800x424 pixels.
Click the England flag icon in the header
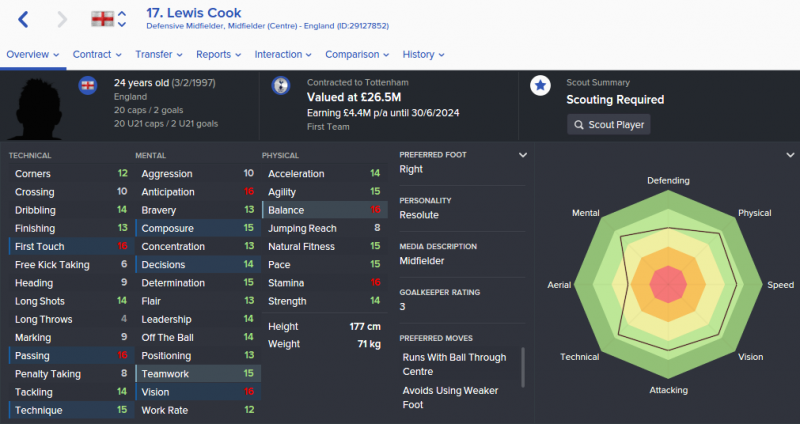(x=102, y=19)
